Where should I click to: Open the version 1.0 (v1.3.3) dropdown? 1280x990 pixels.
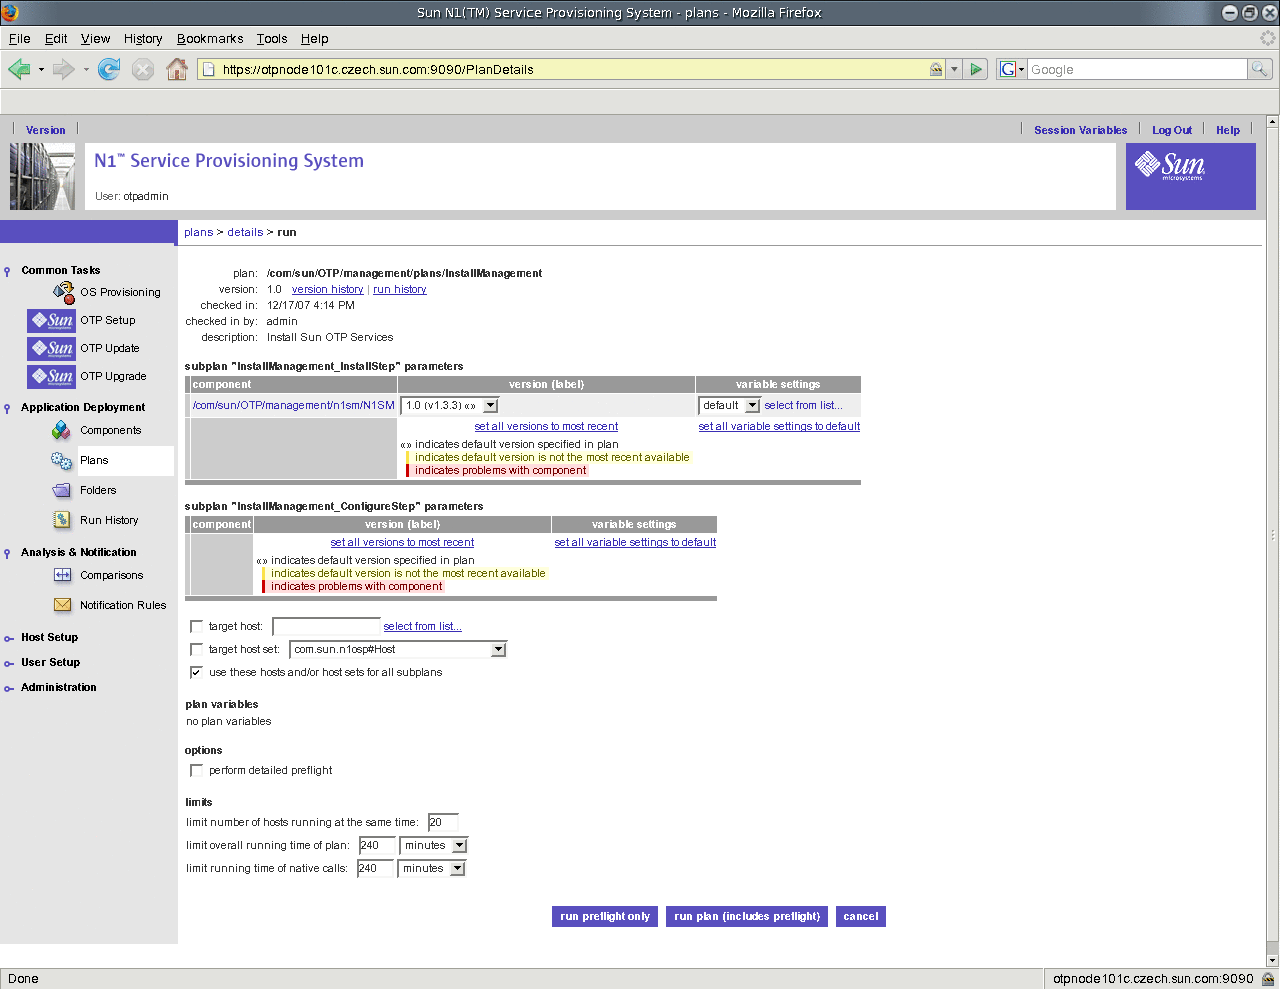(449, 405)
